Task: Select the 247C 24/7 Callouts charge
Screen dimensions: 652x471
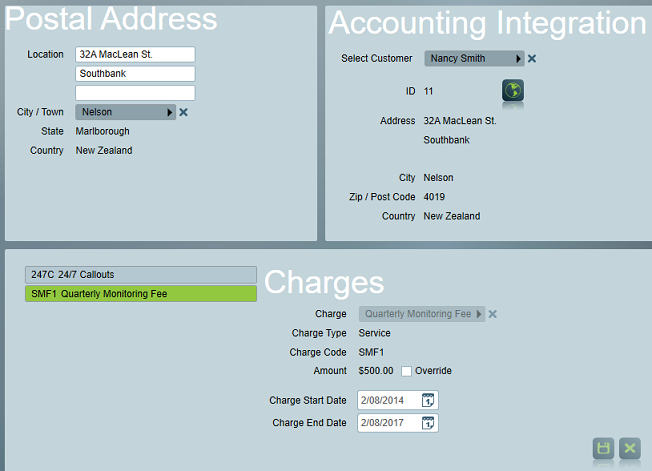Action: [140, 275]
